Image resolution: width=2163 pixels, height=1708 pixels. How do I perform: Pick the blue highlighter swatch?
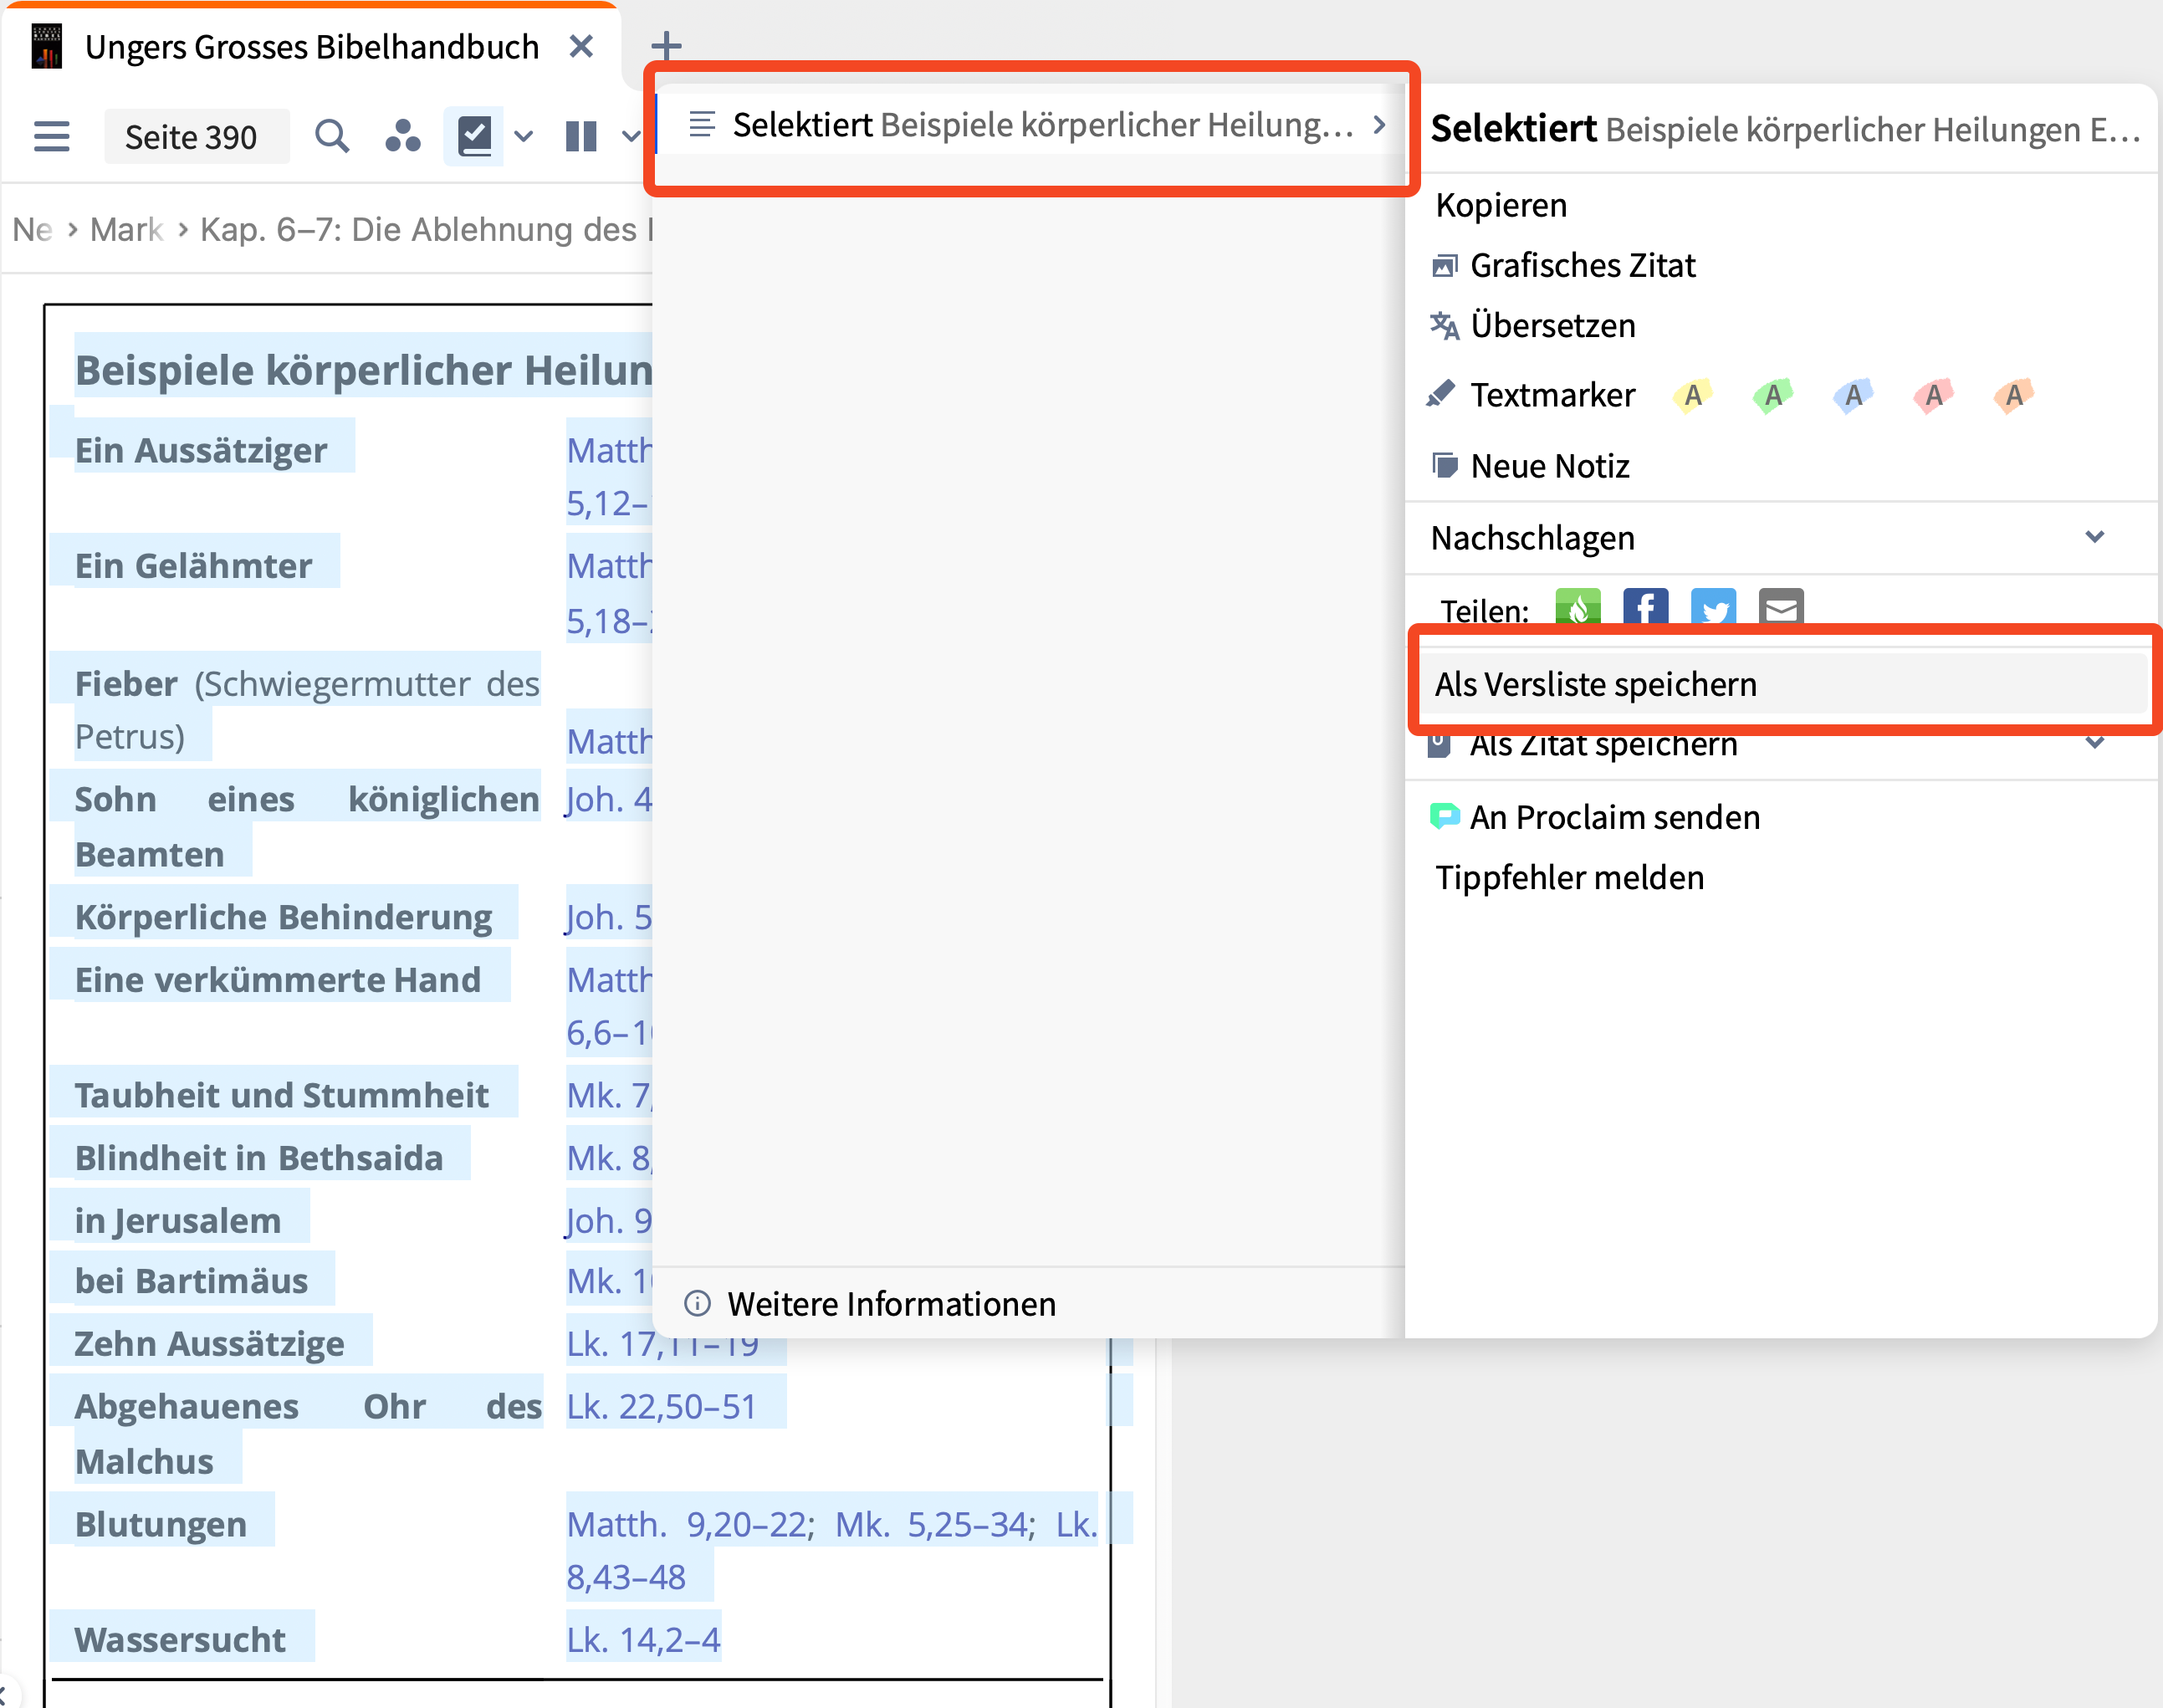(1854, 396)
